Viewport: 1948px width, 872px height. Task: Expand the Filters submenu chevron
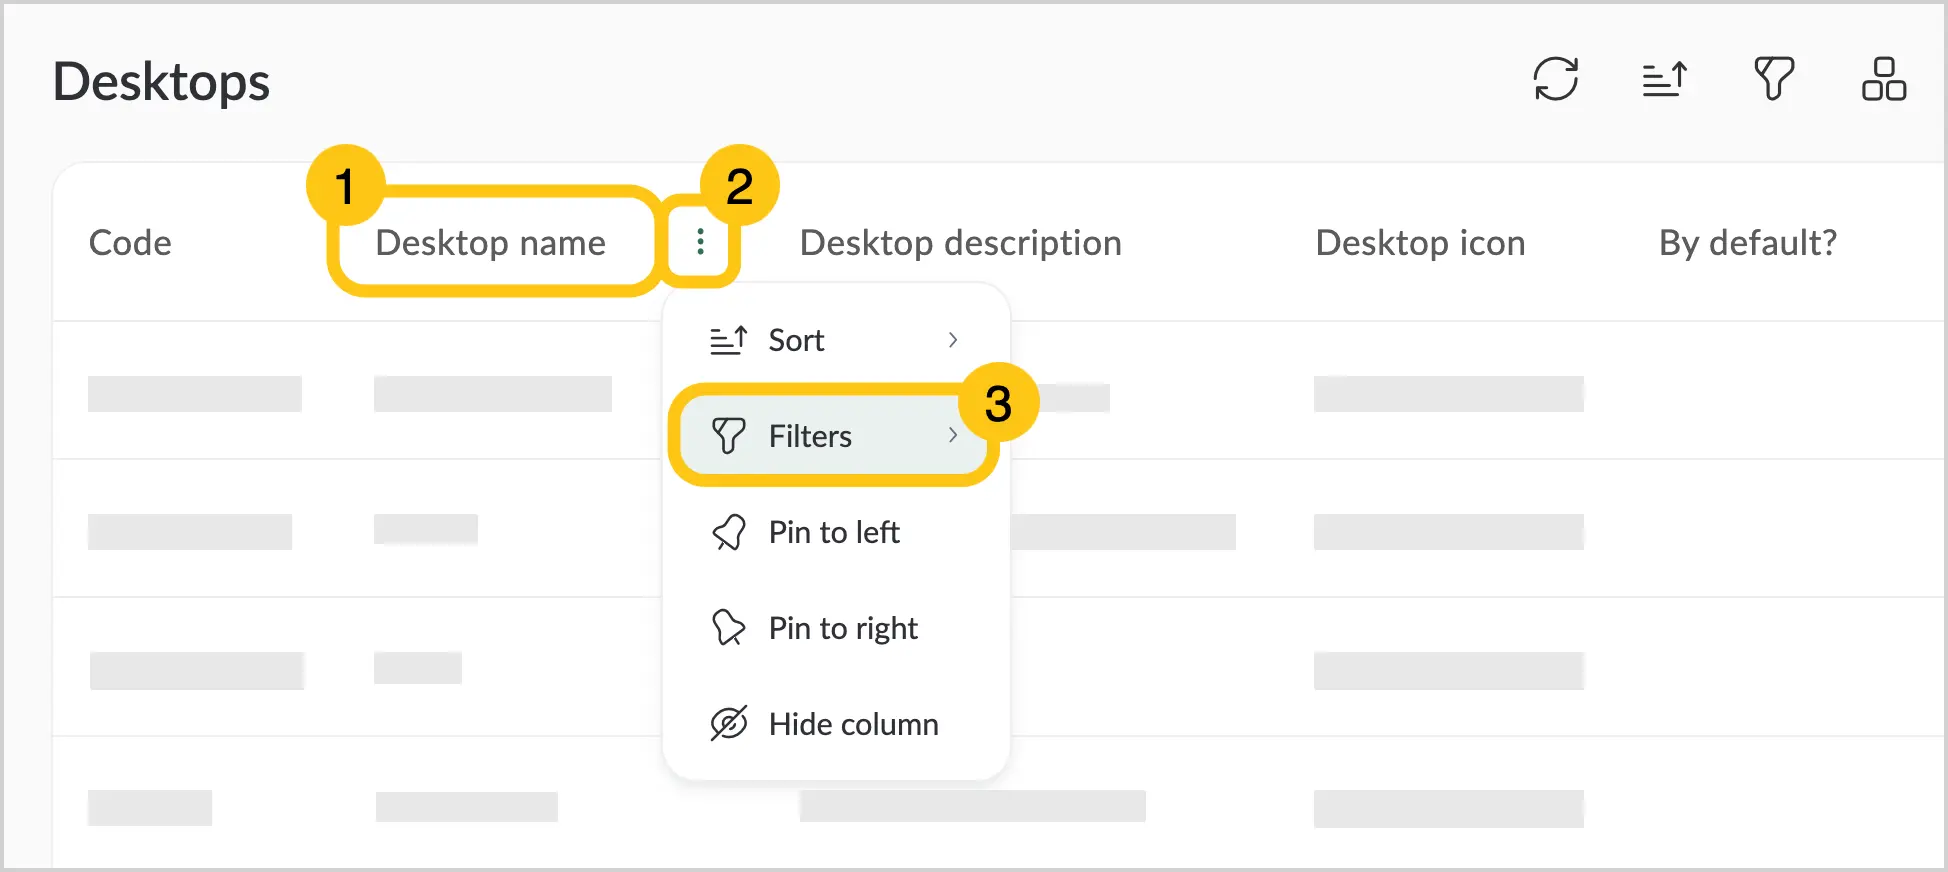coord(953,435)
